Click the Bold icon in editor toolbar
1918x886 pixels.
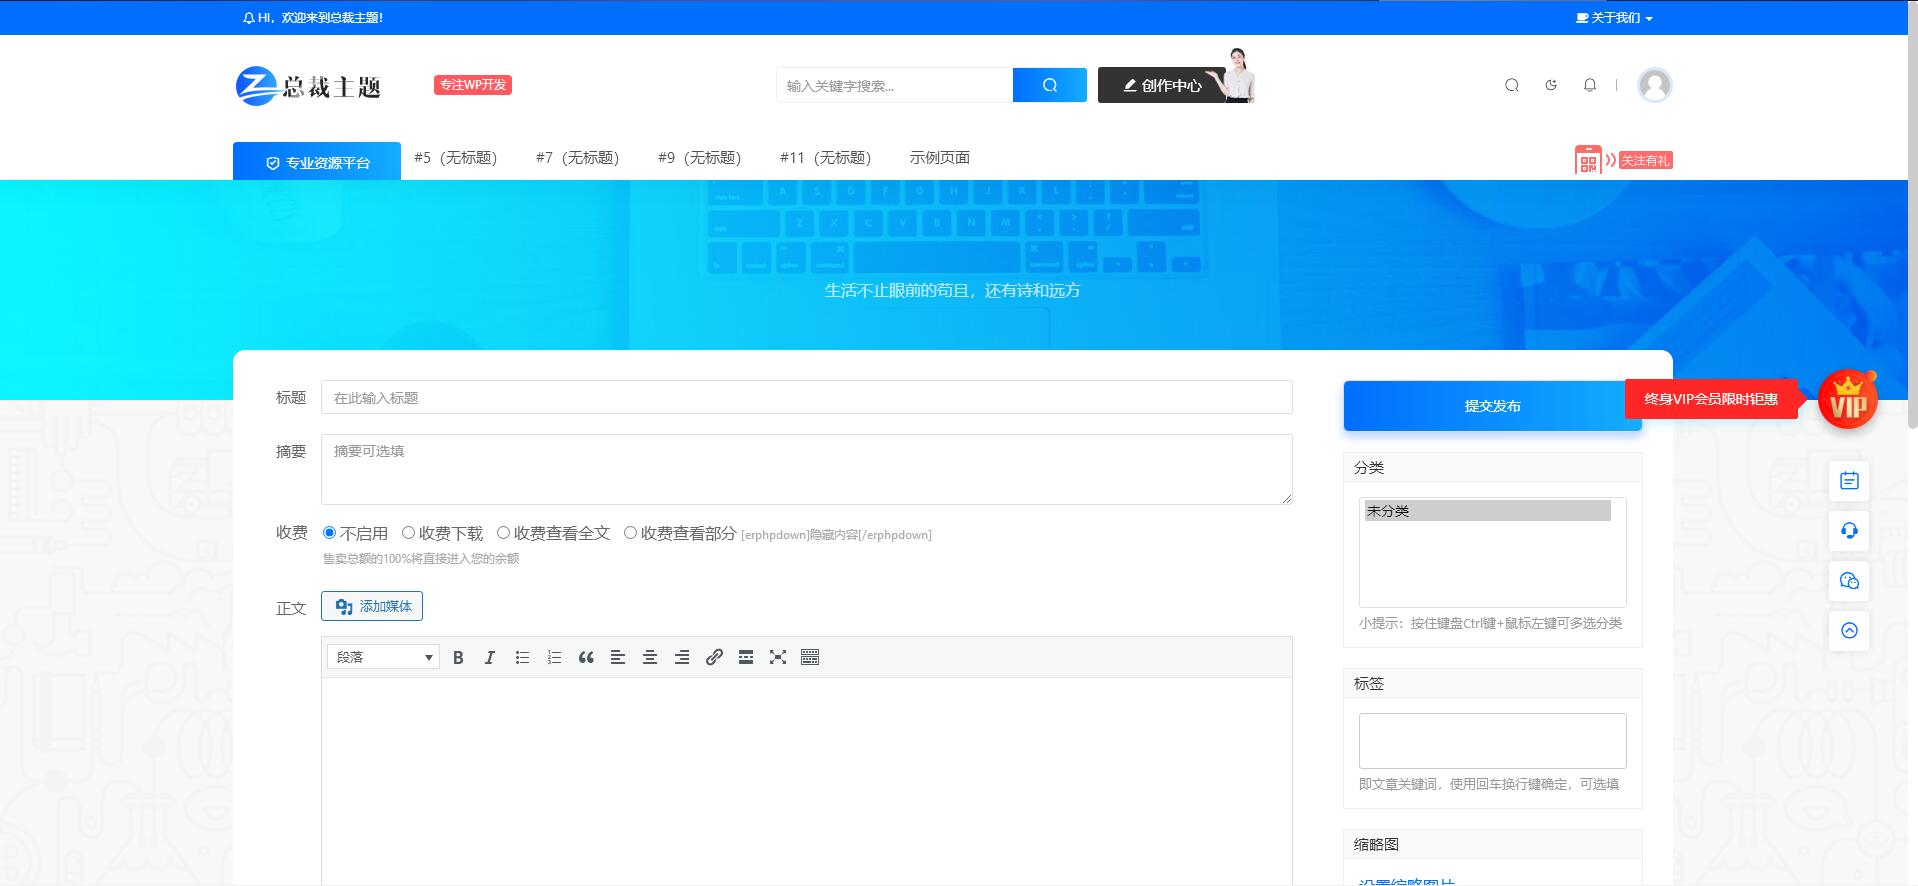click(458, 657)
